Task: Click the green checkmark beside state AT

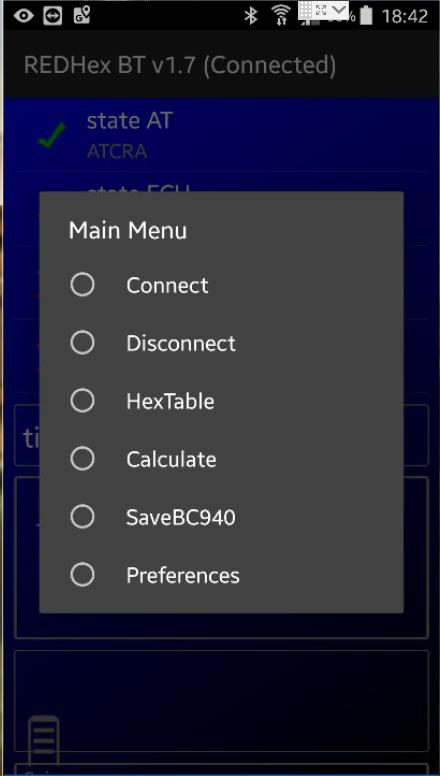Action: 52,135
